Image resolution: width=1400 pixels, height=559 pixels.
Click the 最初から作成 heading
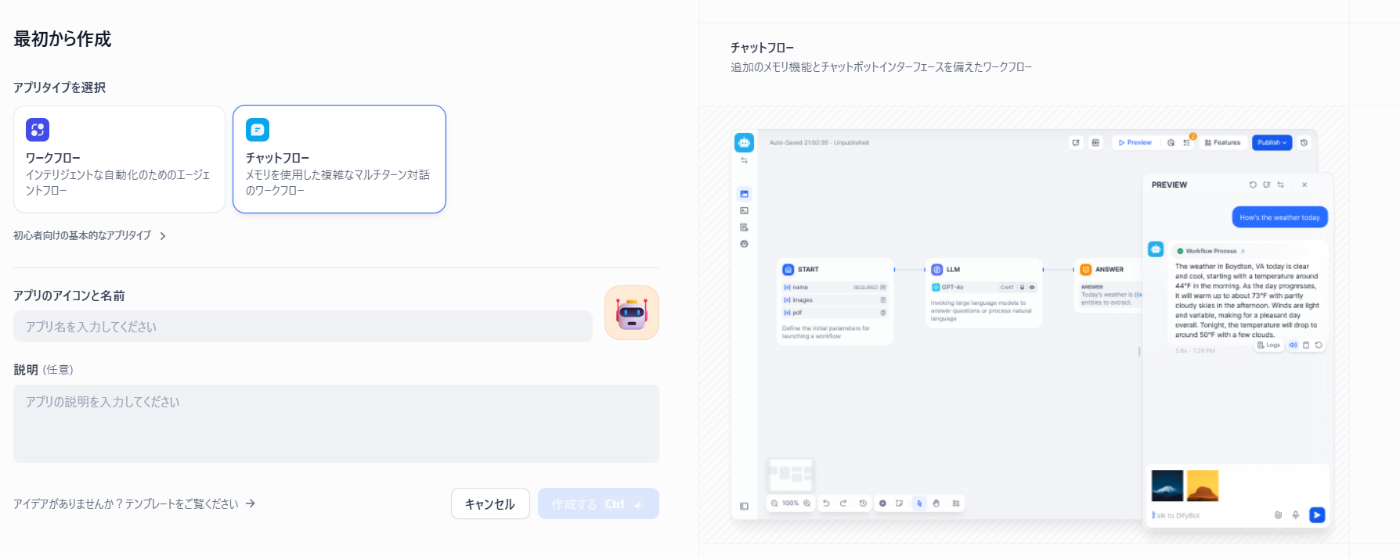tap(62, 39)
